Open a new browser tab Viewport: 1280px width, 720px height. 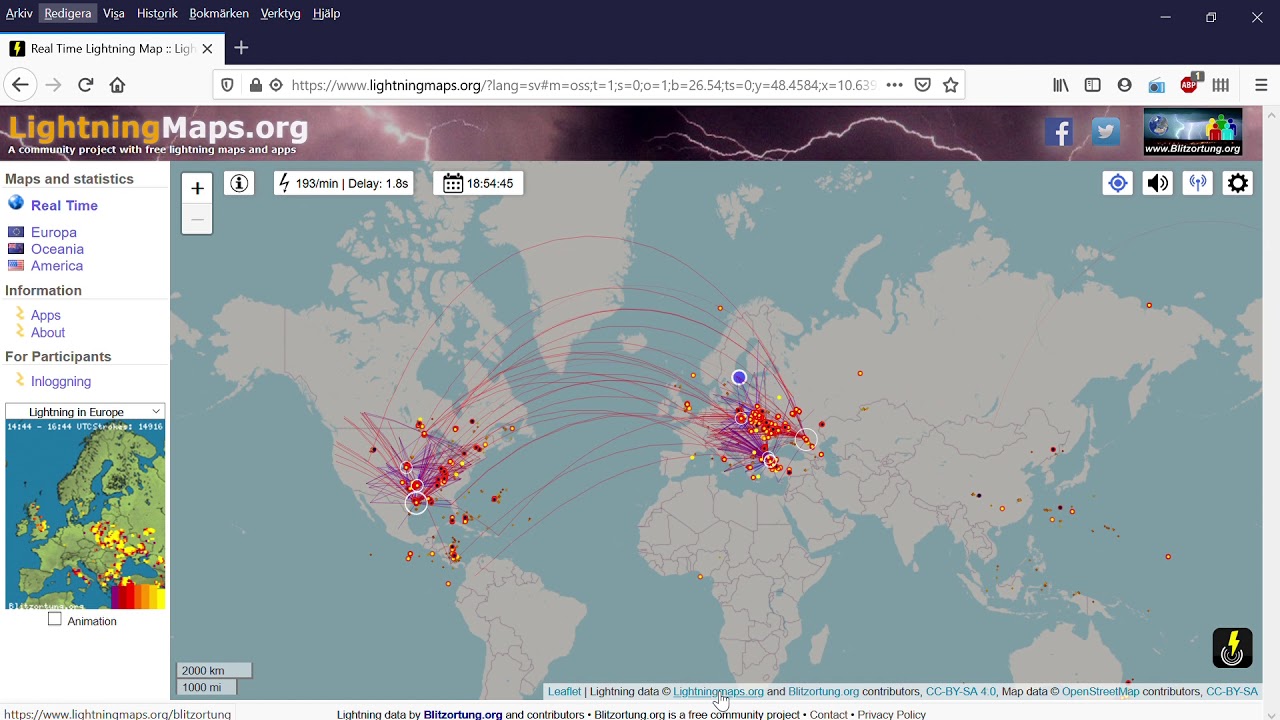coord(241,48)
